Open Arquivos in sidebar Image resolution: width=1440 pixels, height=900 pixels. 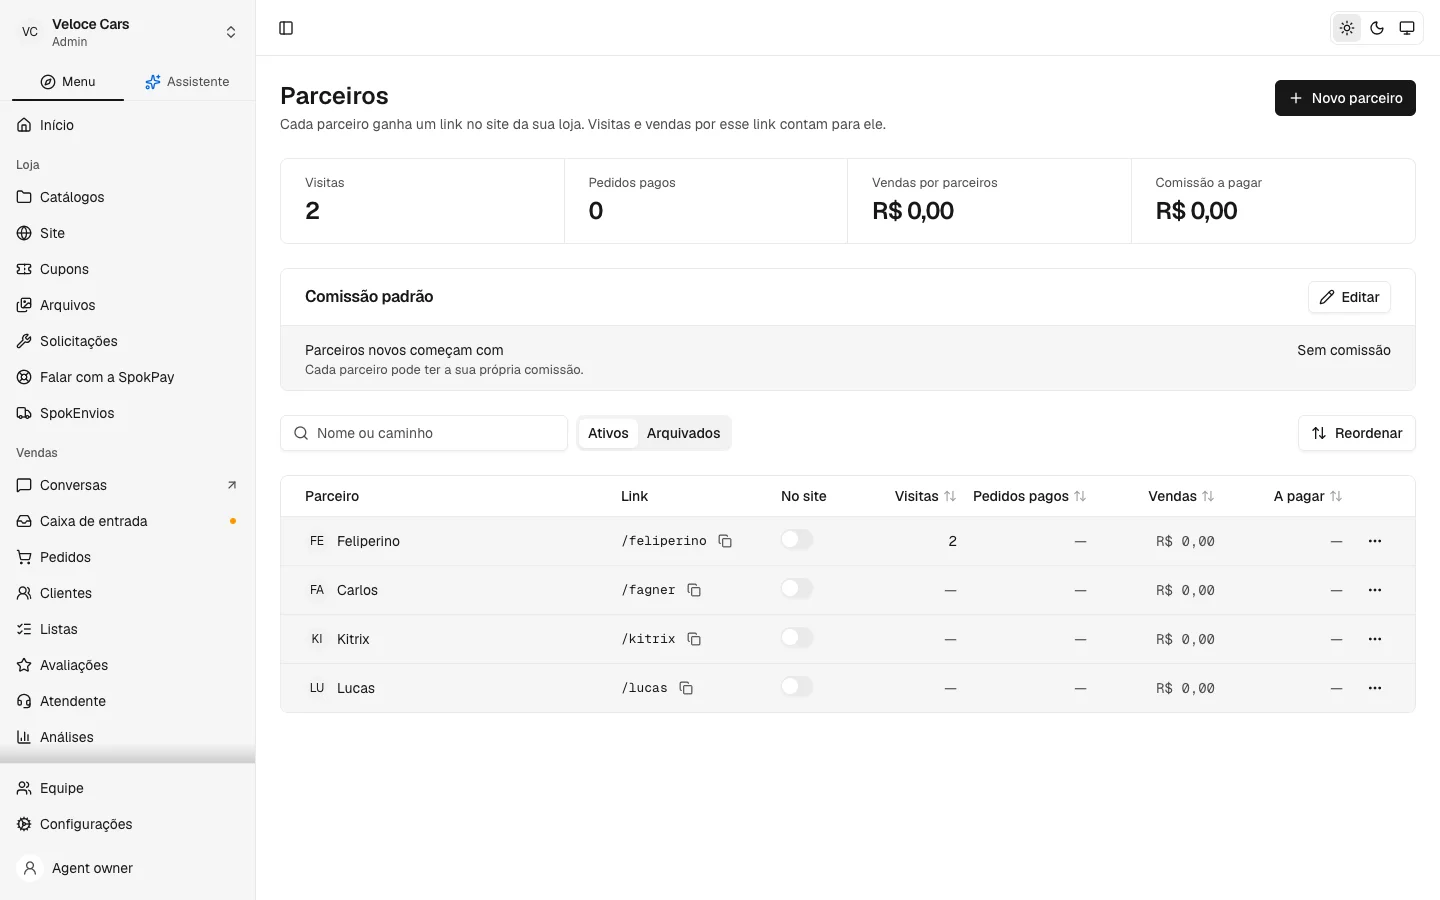(x=128, y=305)
